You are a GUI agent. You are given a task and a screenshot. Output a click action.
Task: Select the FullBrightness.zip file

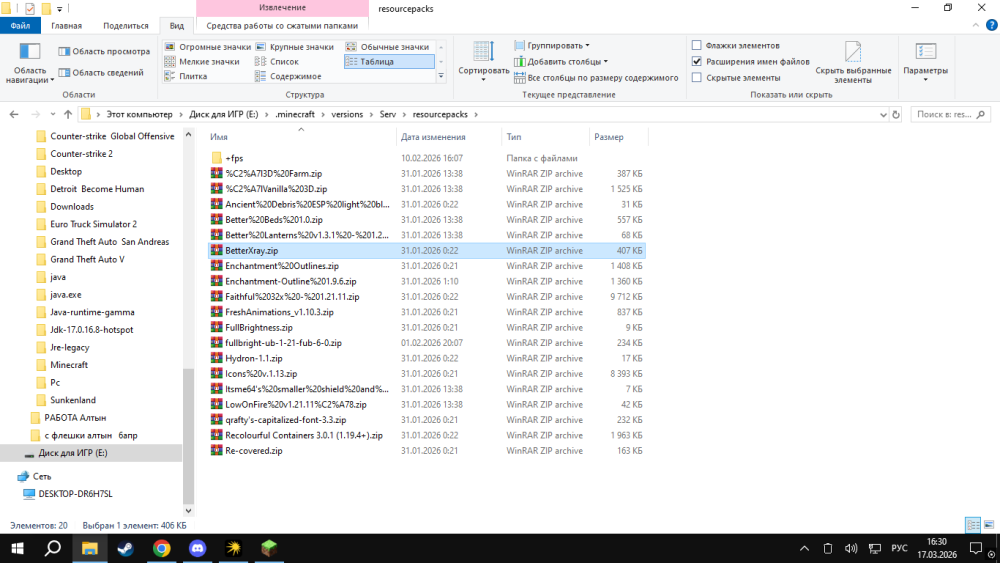[x=259, y=328]
